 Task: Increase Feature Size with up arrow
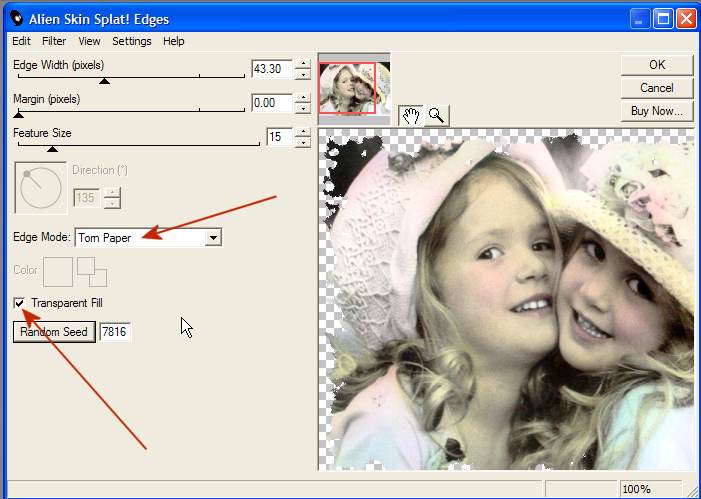(303, 132)
